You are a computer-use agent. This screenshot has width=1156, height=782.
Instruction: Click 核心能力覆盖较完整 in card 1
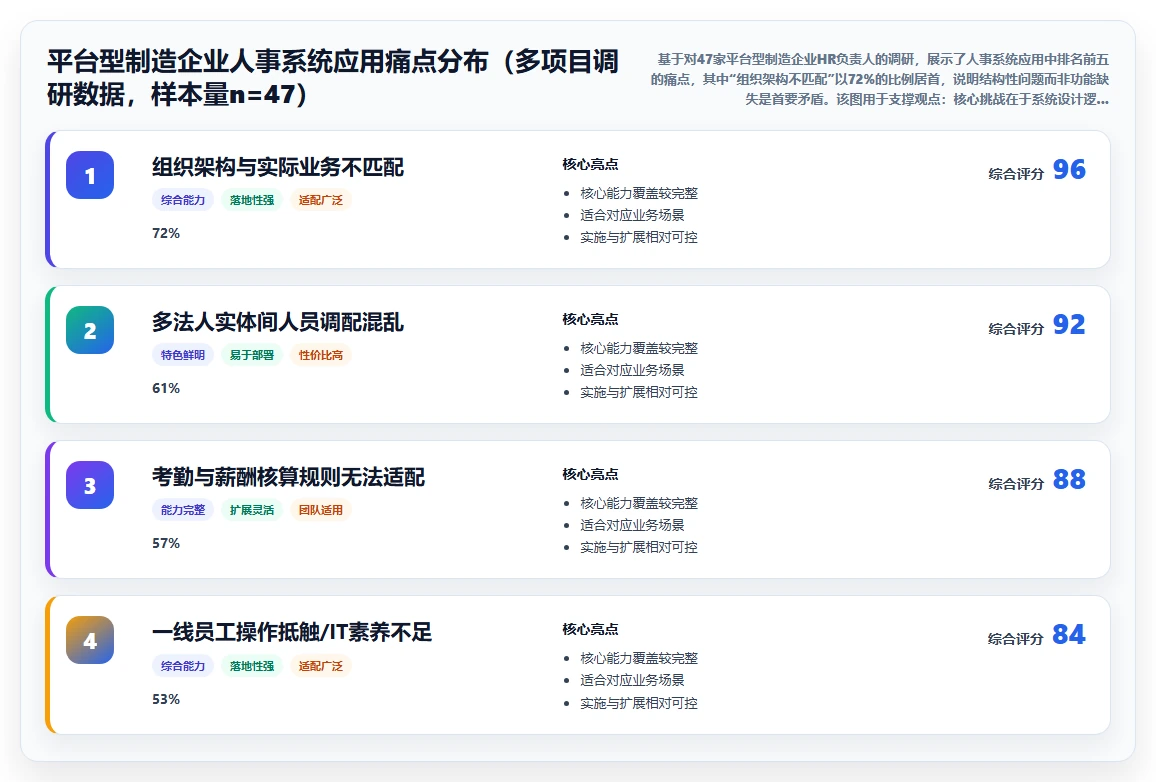click(638, 193)
